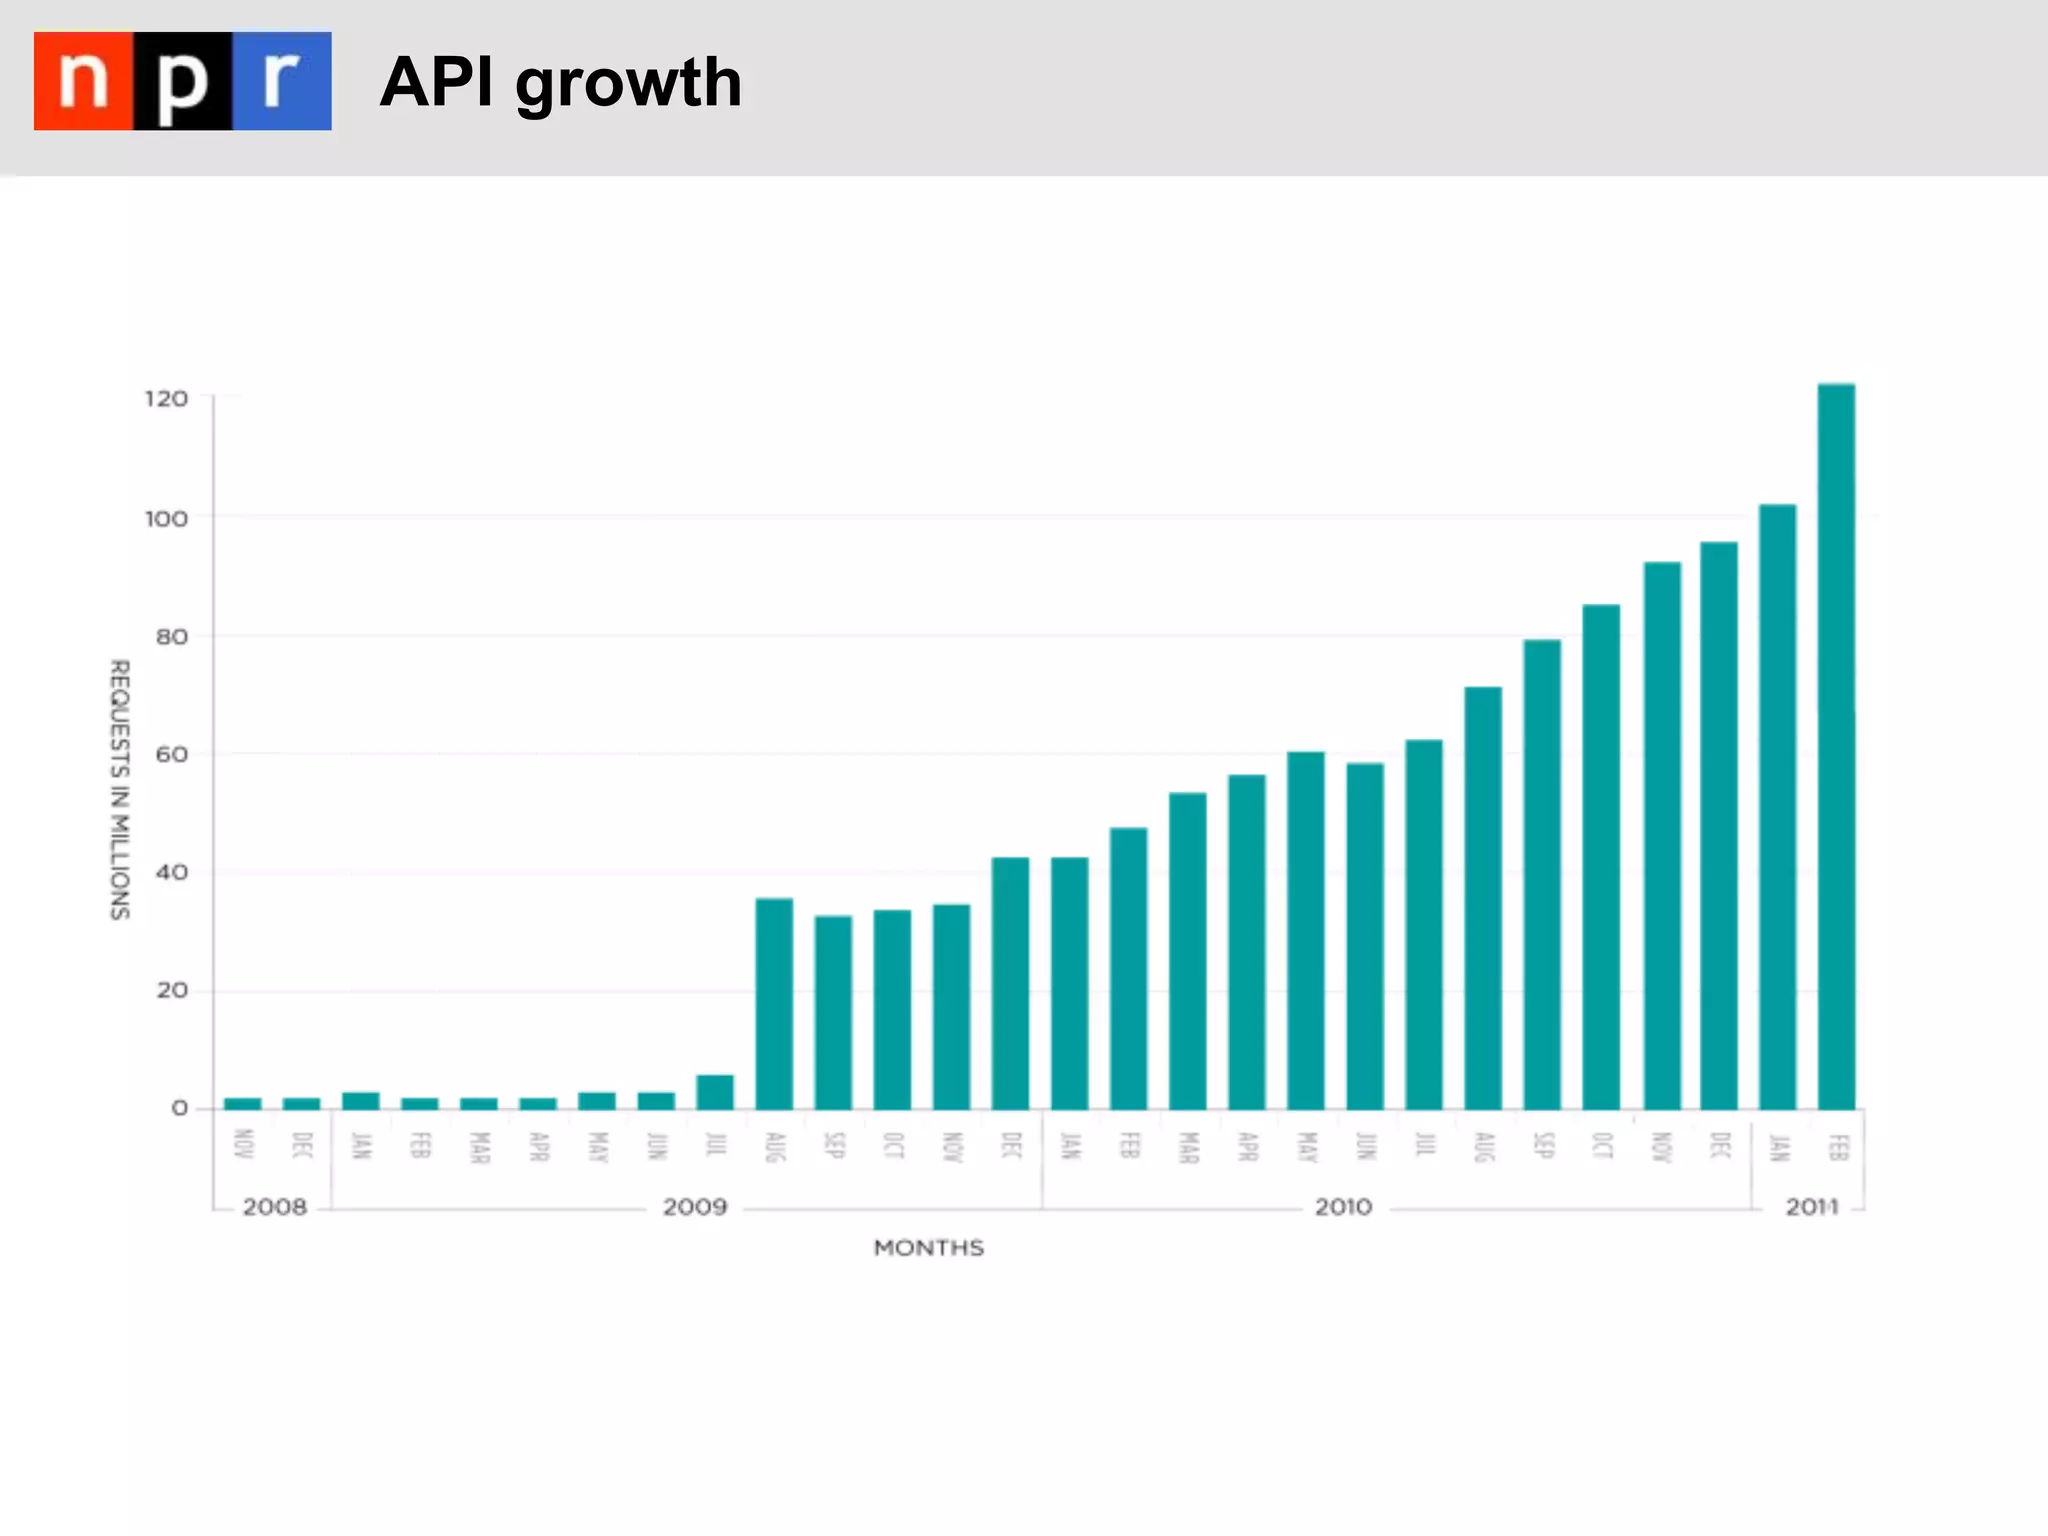The height and width of the screenshot is (1536, 2048).
Task: Click the blue 'r' logo block
Action: pyautogui.click(x=282, y=81)
